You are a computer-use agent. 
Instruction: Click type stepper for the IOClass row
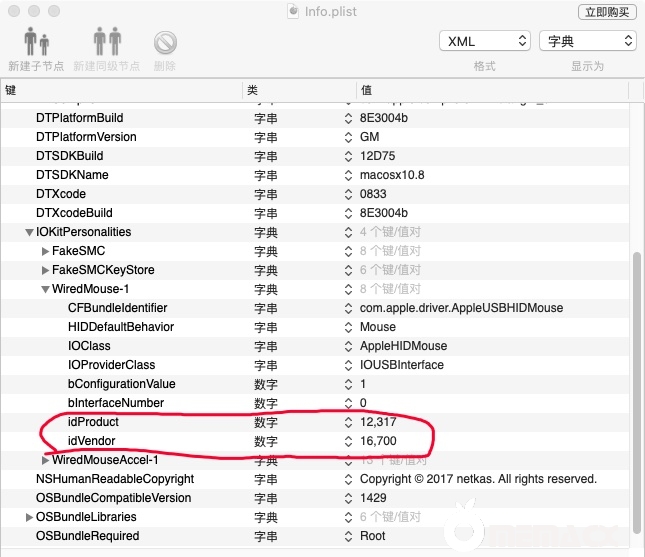click(x=348, y=346)
